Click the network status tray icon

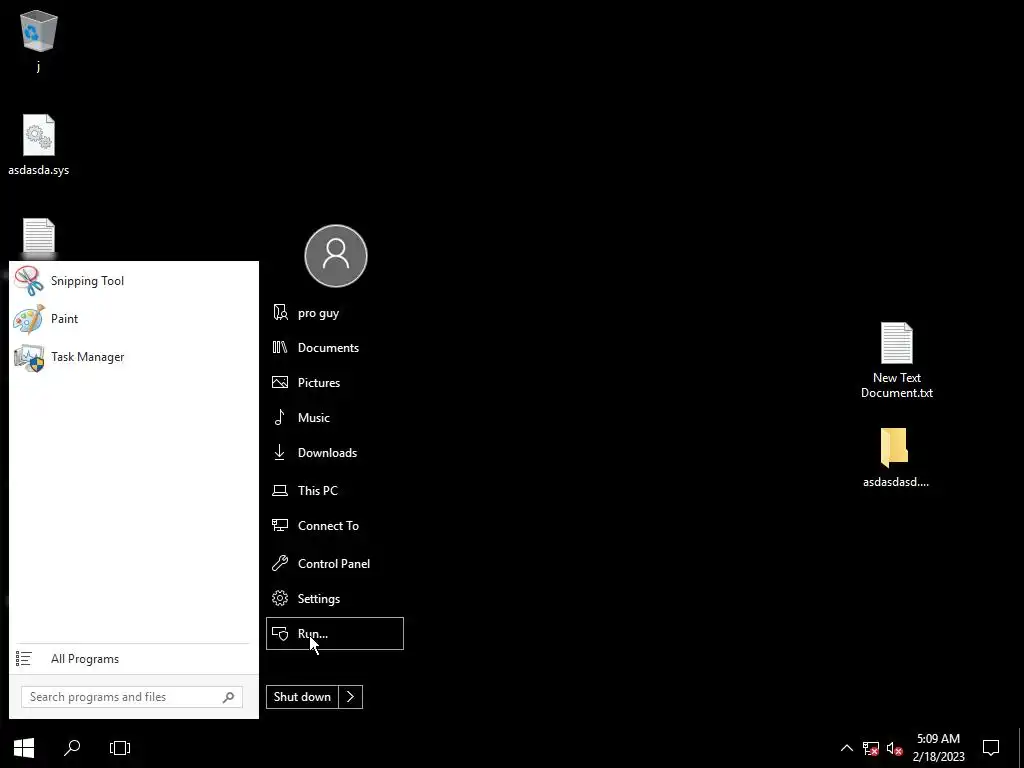[871, 748]
